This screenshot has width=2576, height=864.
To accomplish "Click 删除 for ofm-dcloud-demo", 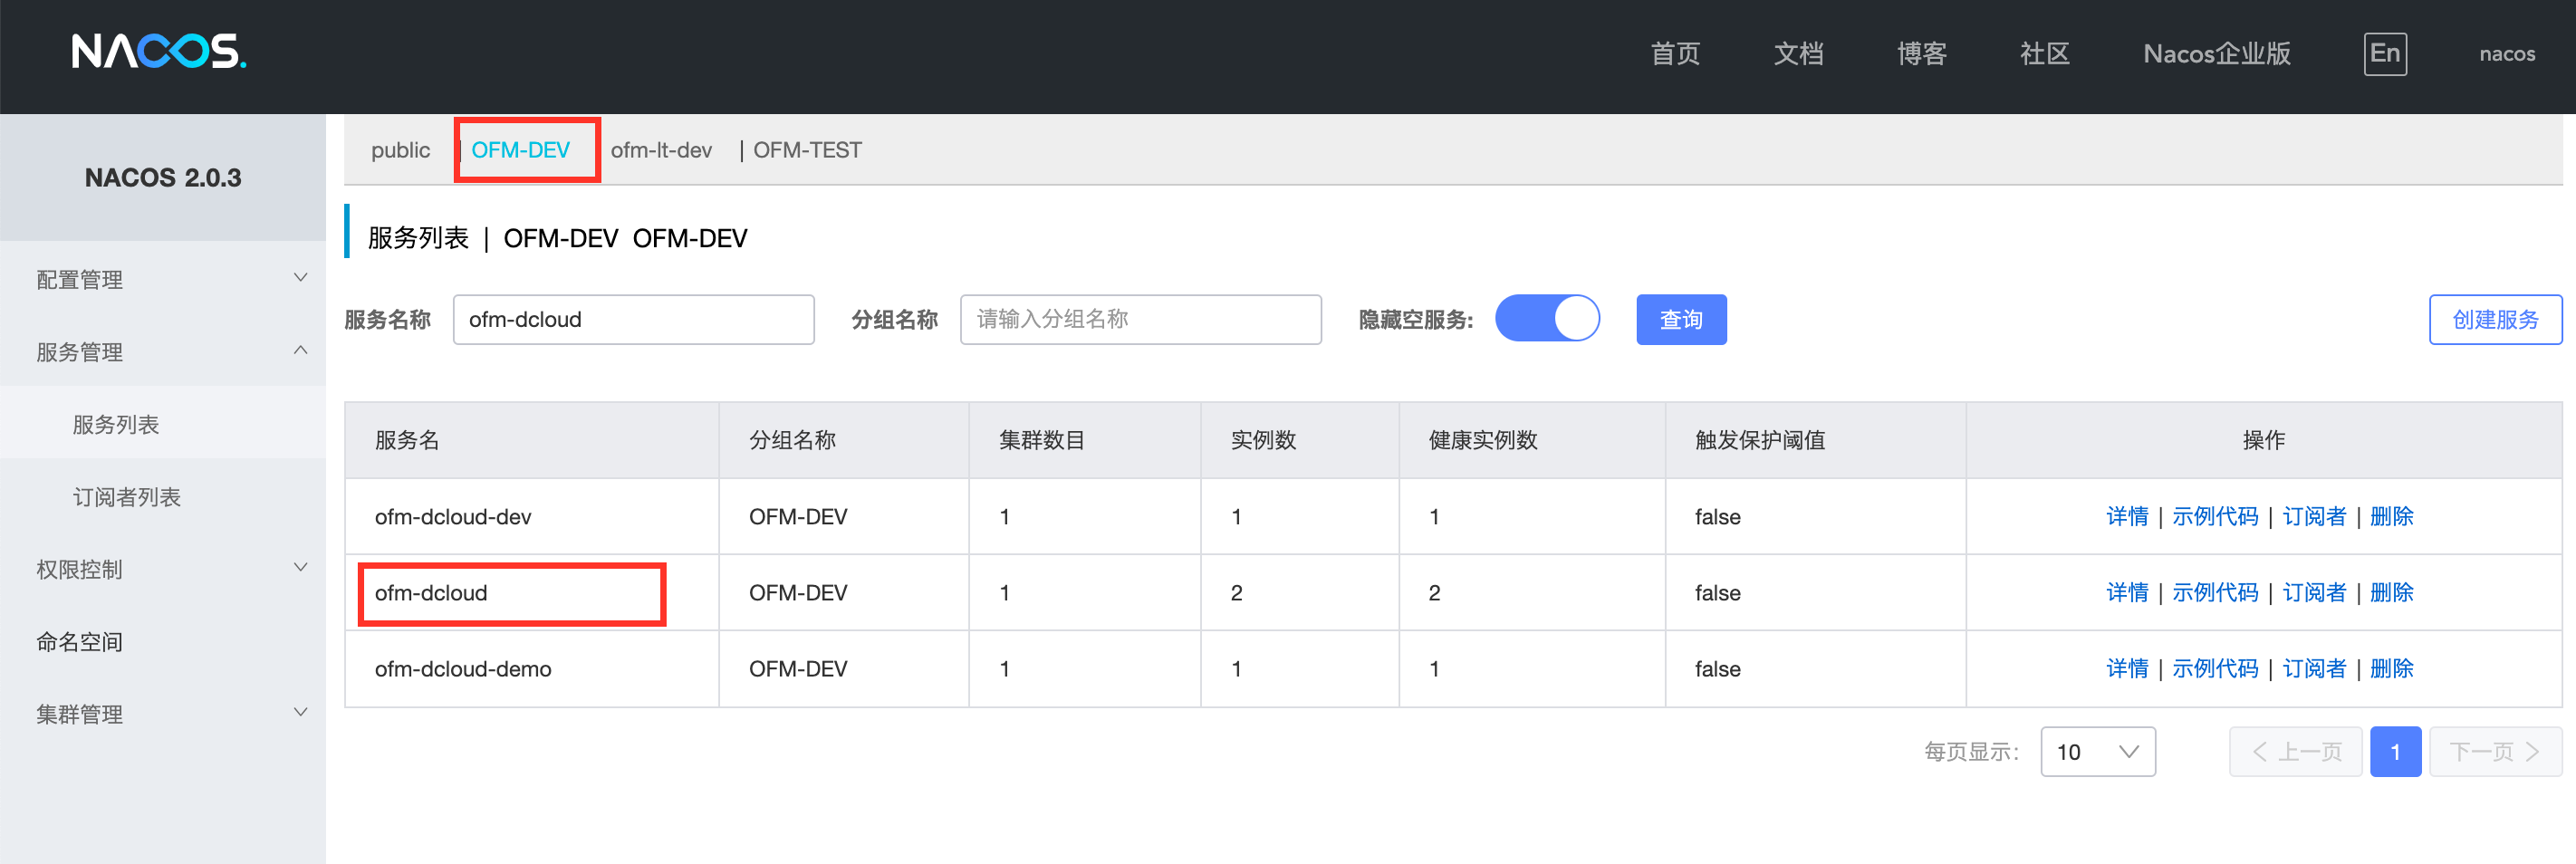I will (2391, 668).
